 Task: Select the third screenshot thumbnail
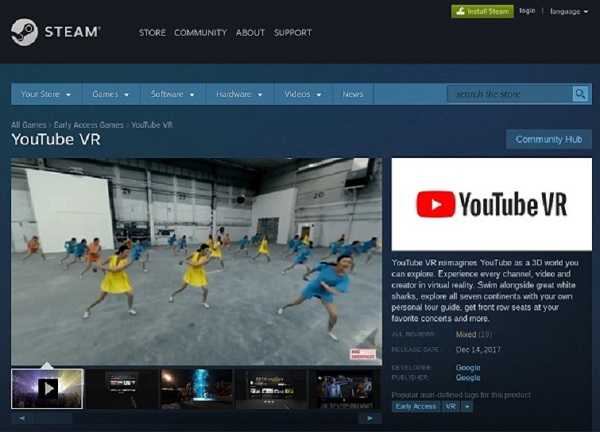tap(197, 388)
